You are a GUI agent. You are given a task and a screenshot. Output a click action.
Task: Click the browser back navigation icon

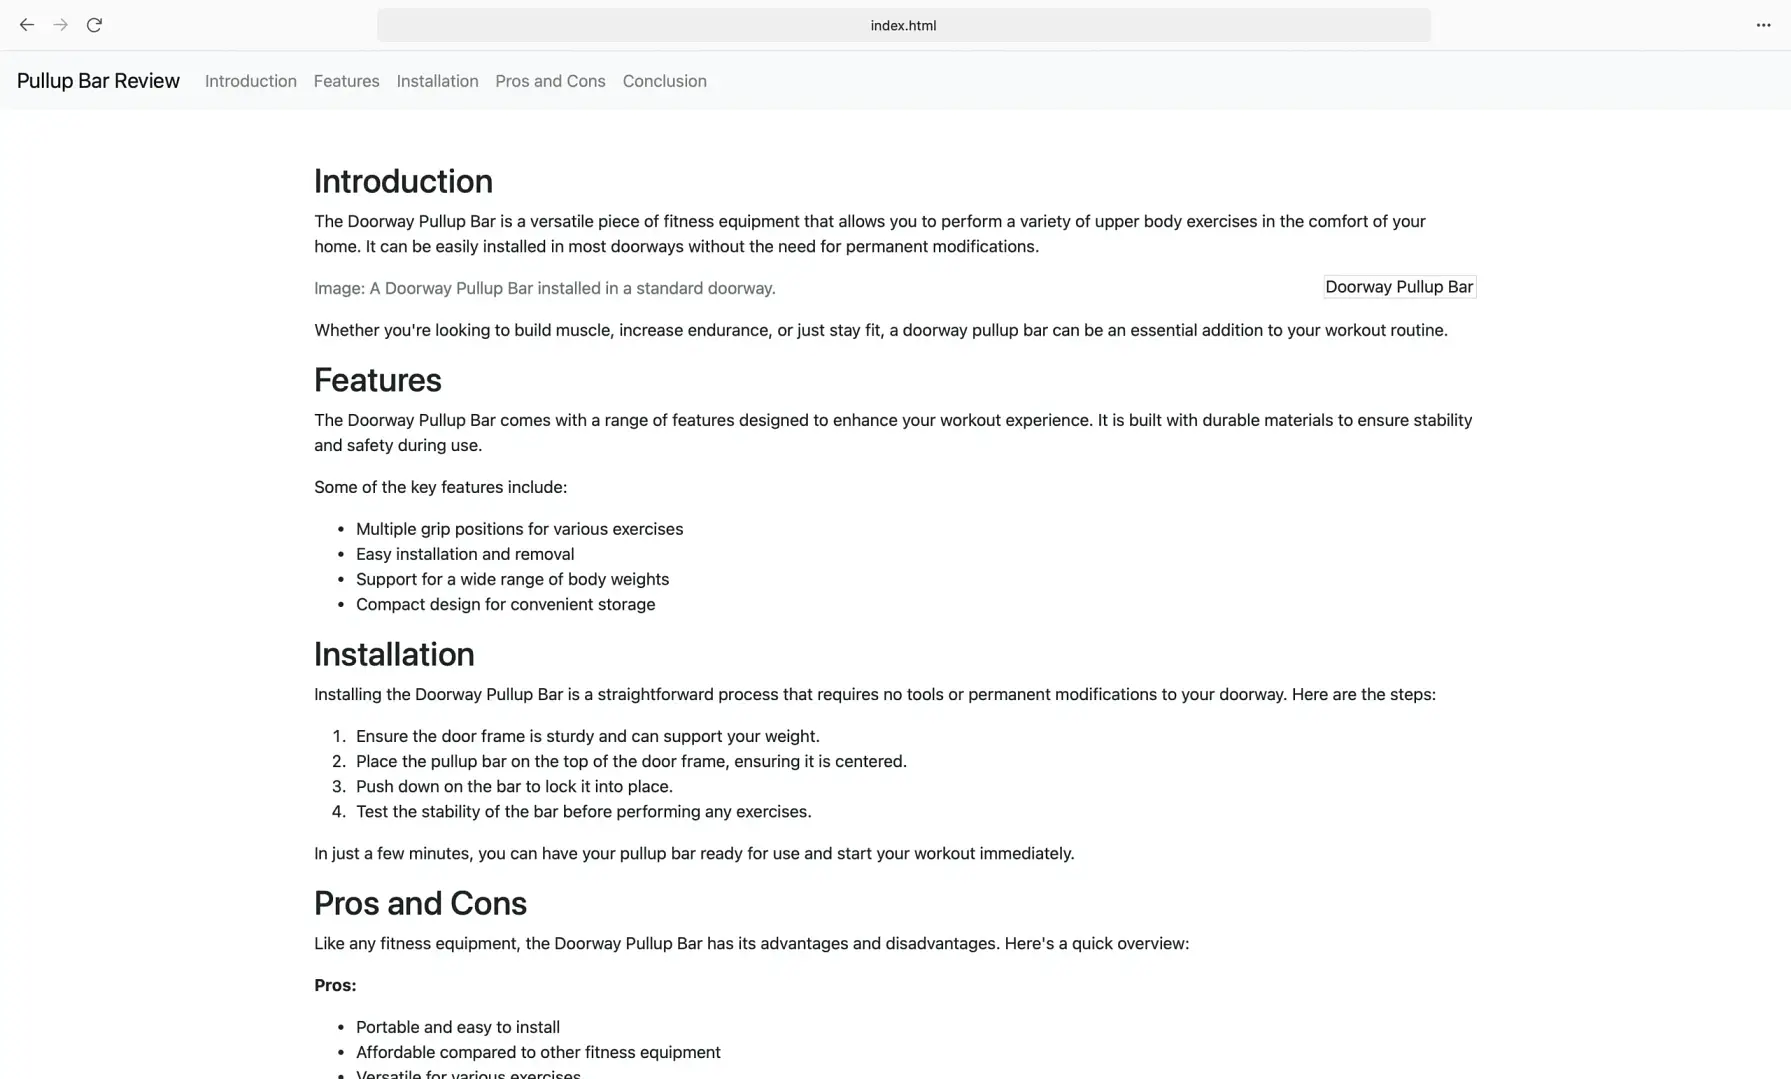point(26,25)
